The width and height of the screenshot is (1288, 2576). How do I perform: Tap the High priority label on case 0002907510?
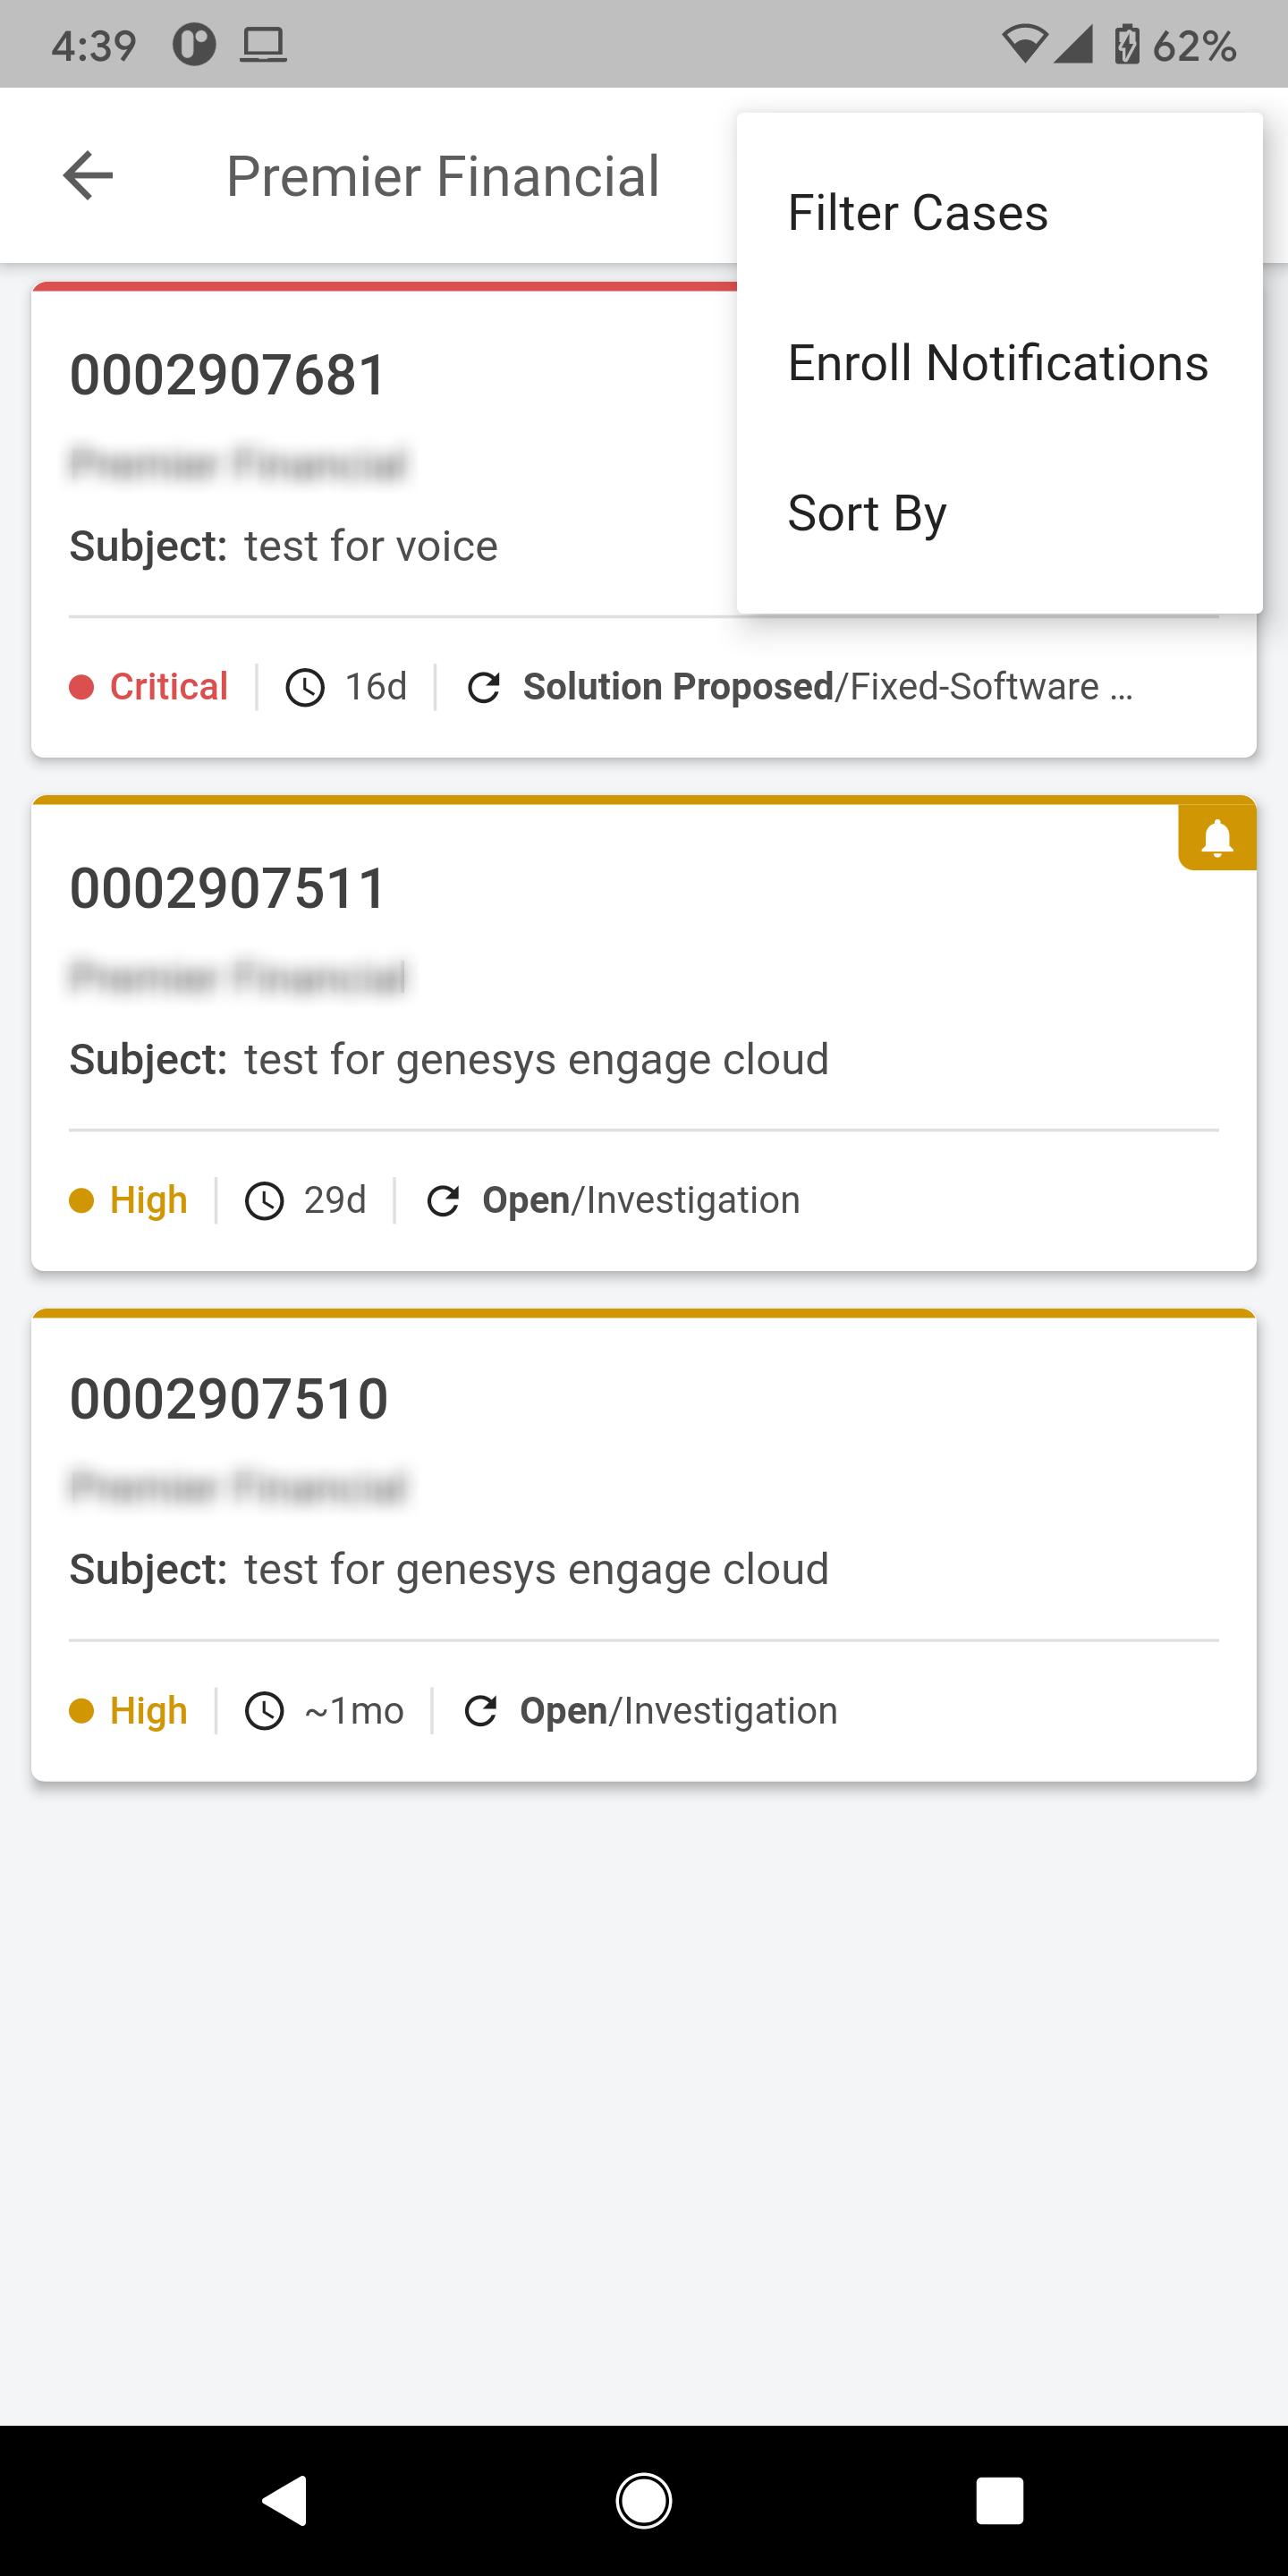pos(149,1710)
